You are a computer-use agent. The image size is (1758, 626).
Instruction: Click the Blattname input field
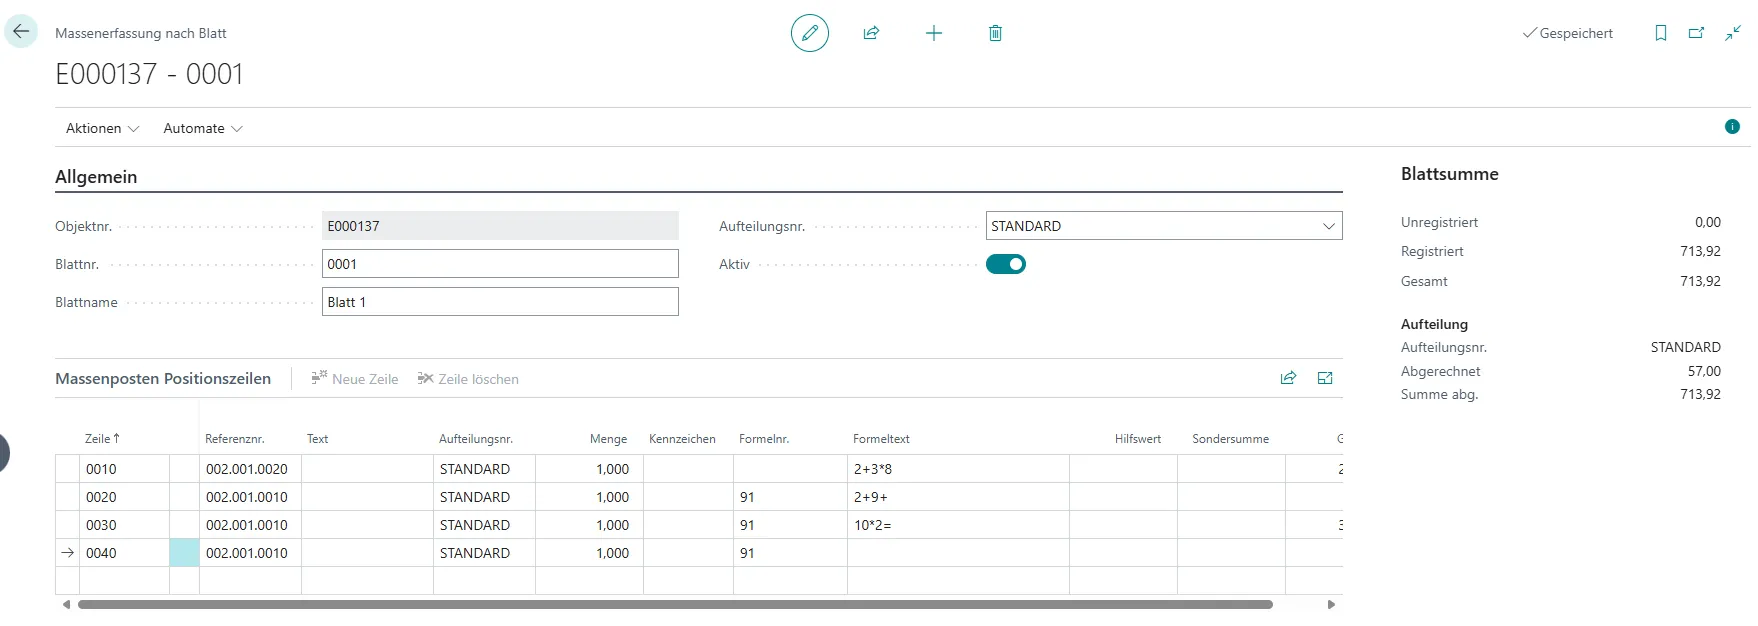[500, 302]
